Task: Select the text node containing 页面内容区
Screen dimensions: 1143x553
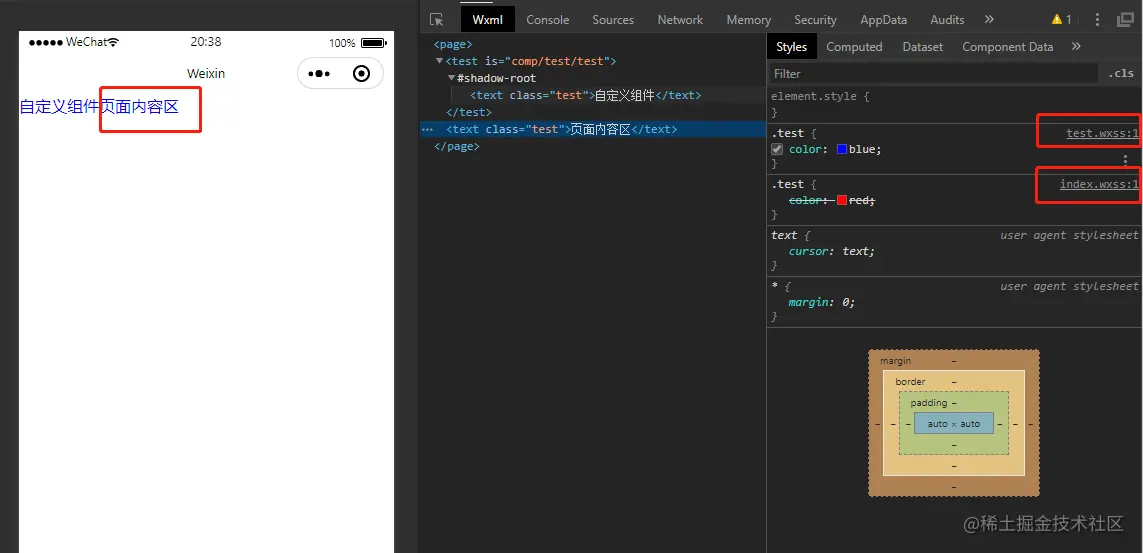Action: tap(561, 130)
